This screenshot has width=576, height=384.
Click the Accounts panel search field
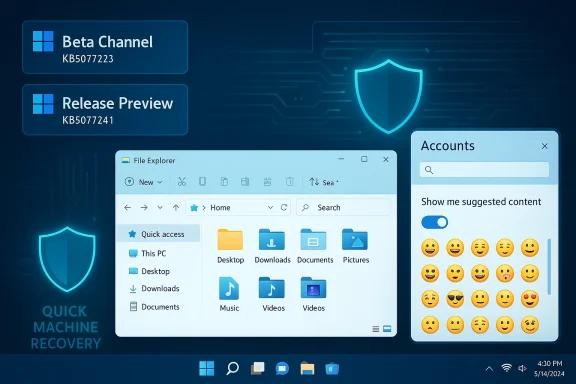point(484,169)
